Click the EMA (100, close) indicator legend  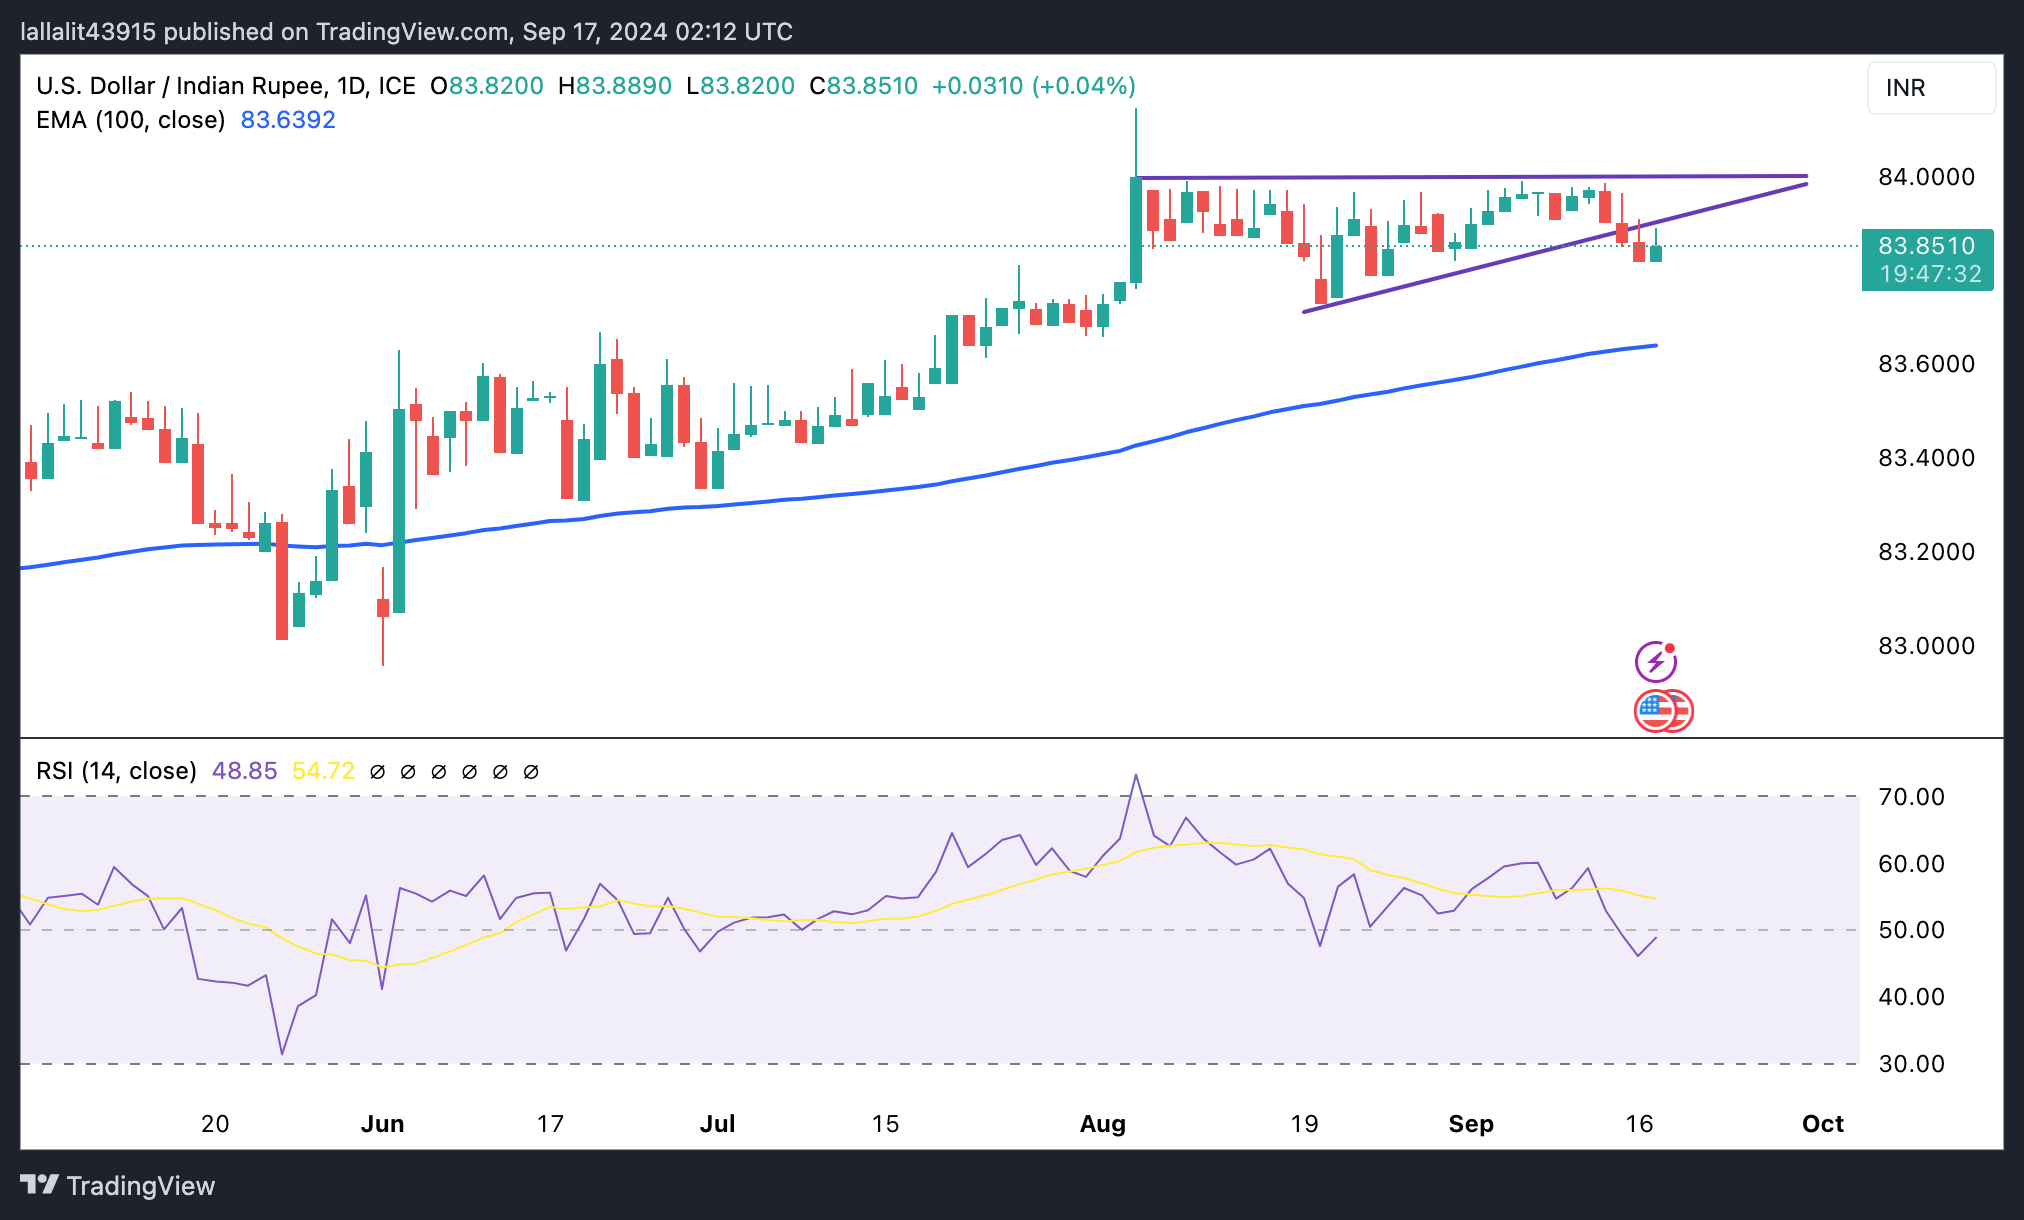pos(130,120)
